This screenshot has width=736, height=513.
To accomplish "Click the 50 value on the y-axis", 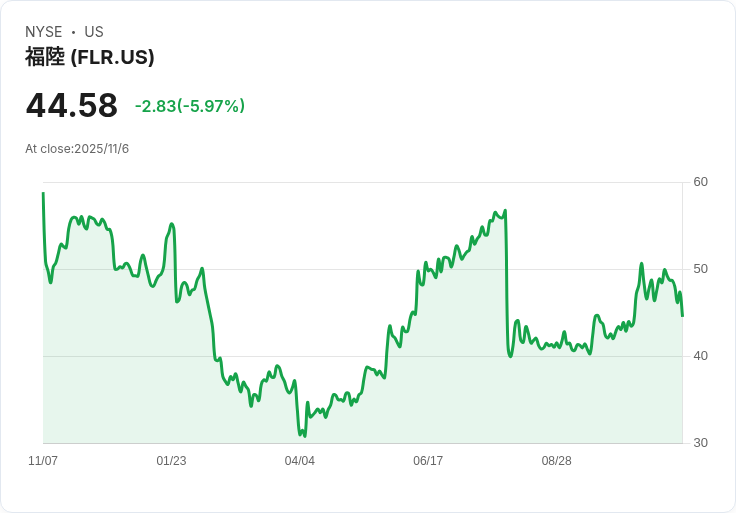I will coord(701,269).
